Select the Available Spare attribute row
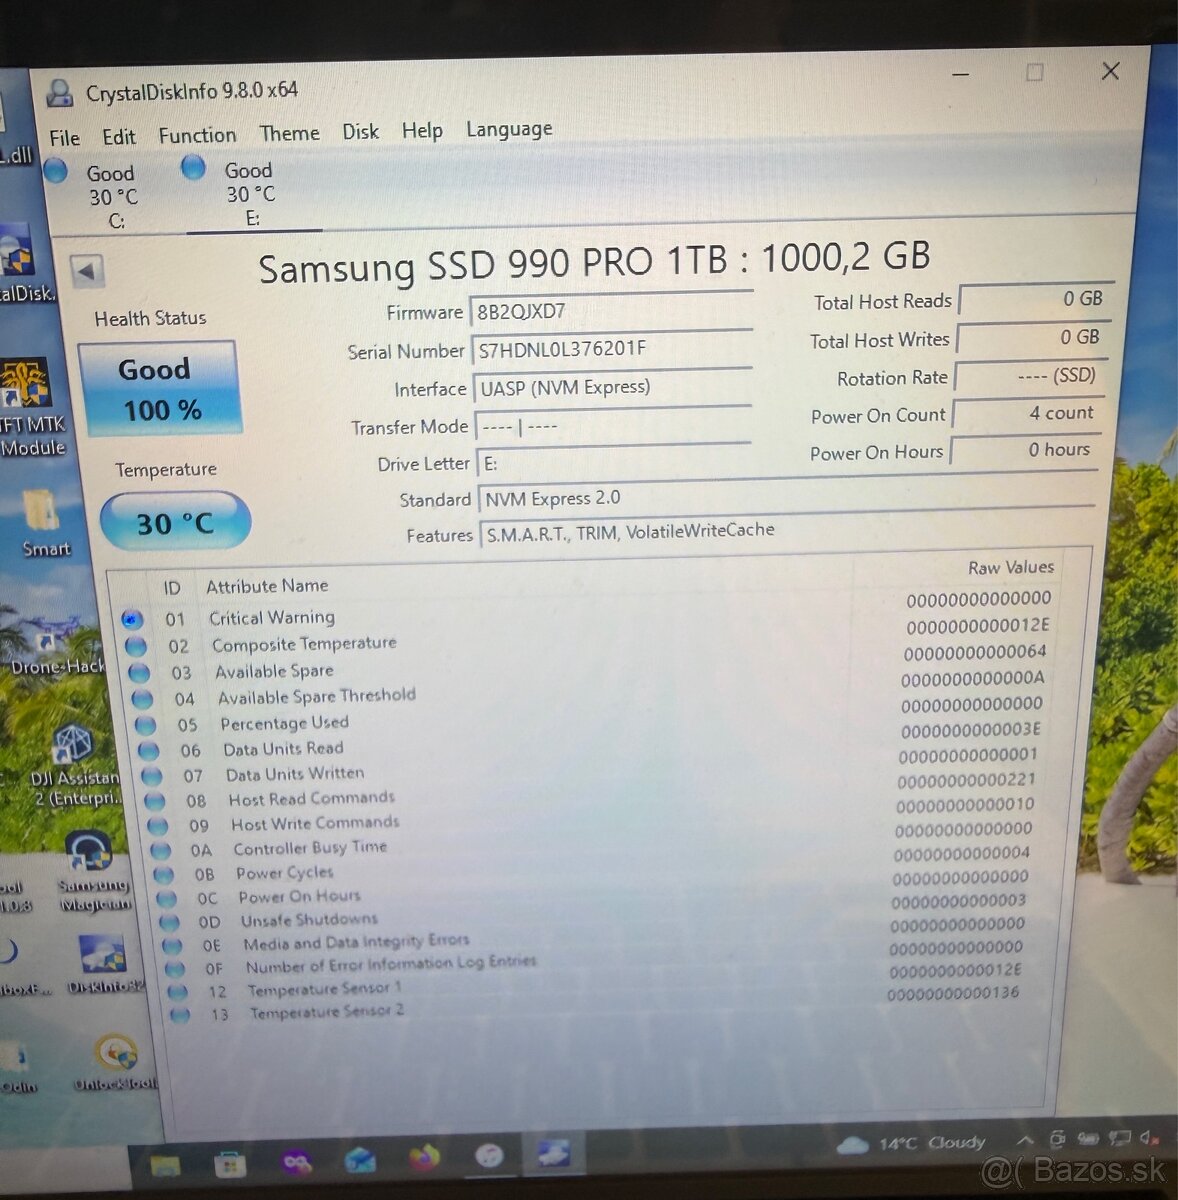Viewport: 1178px width, 1200px height. click(x=588, y=662)
